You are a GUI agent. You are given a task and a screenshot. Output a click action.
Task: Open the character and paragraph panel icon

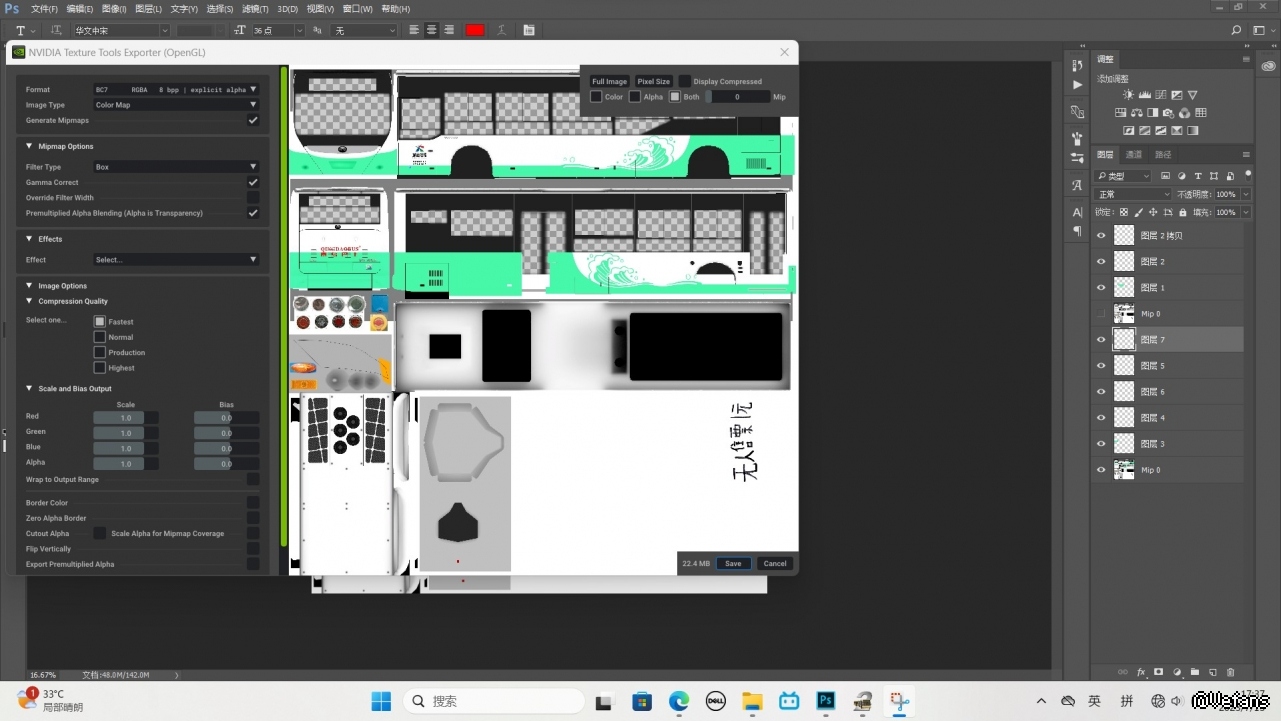(x=529, y=30)
